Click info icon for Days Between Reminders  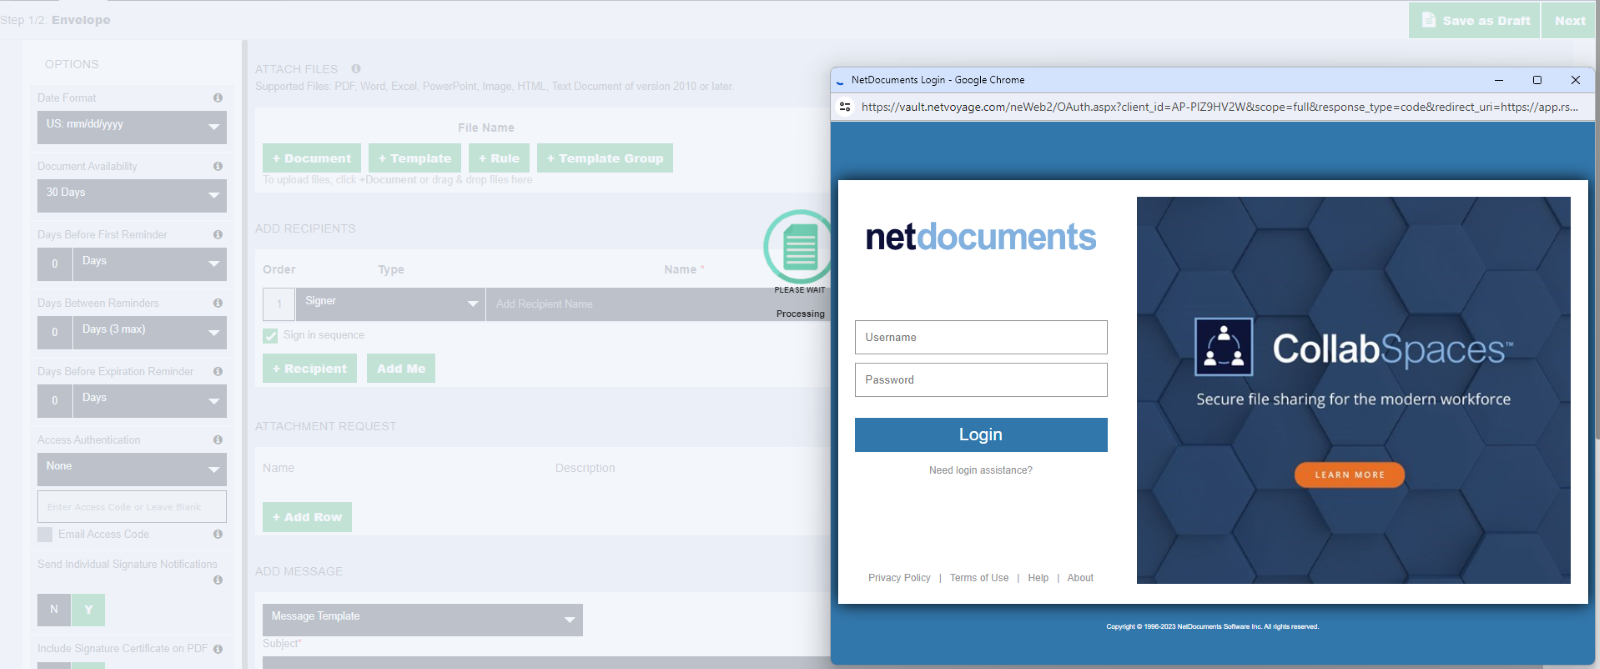click(x=217, y=303)
